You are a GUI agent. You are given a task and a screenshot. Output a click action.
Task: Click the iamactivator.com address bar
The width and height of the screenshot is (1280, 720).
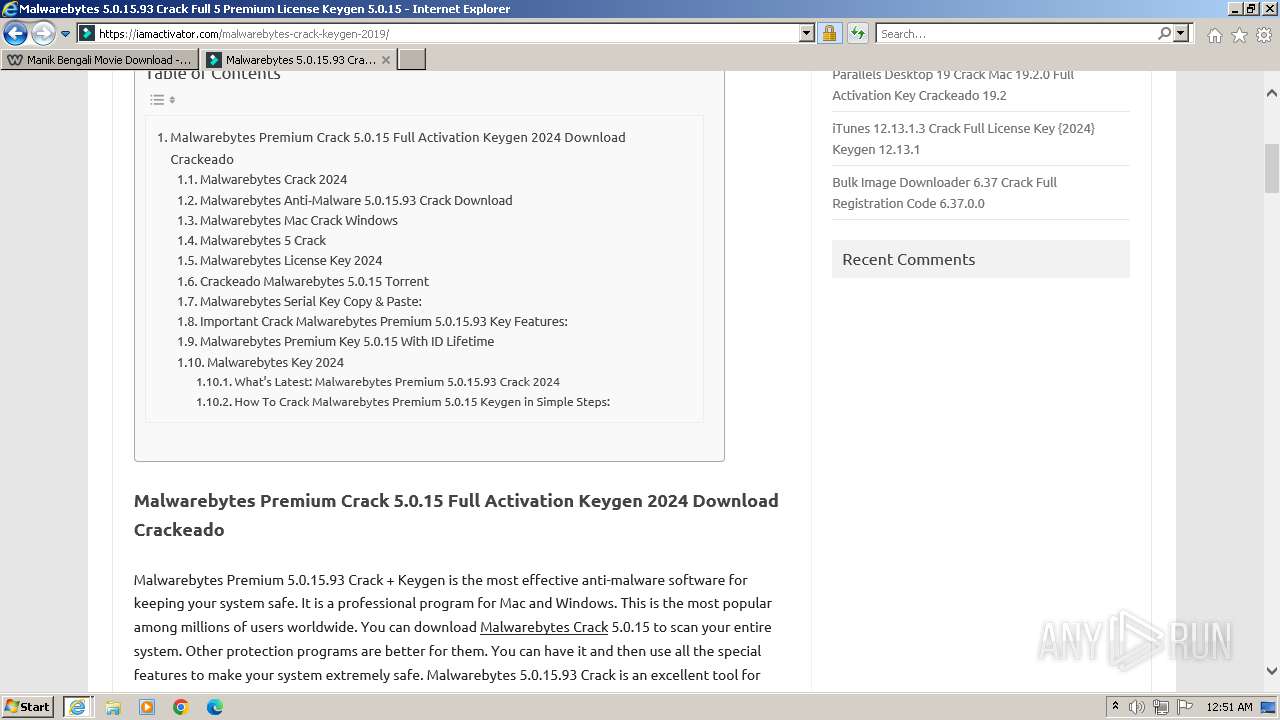(x=439, y=33)
